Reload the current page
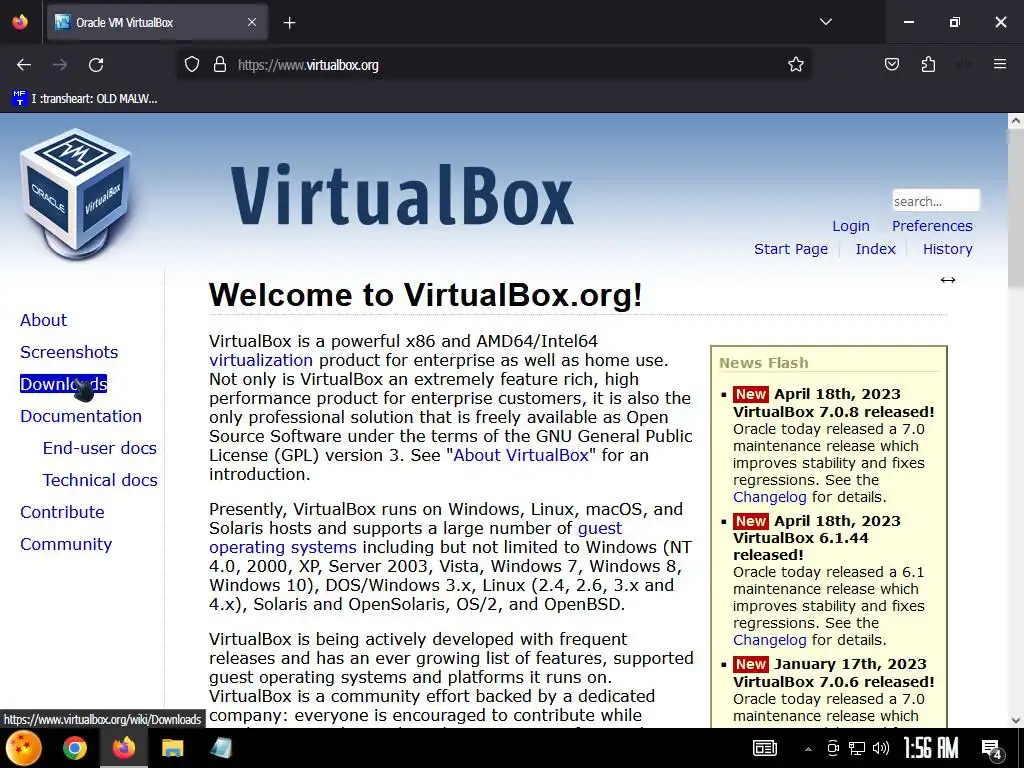The image size is (1024, 768). tap(96, 65)
